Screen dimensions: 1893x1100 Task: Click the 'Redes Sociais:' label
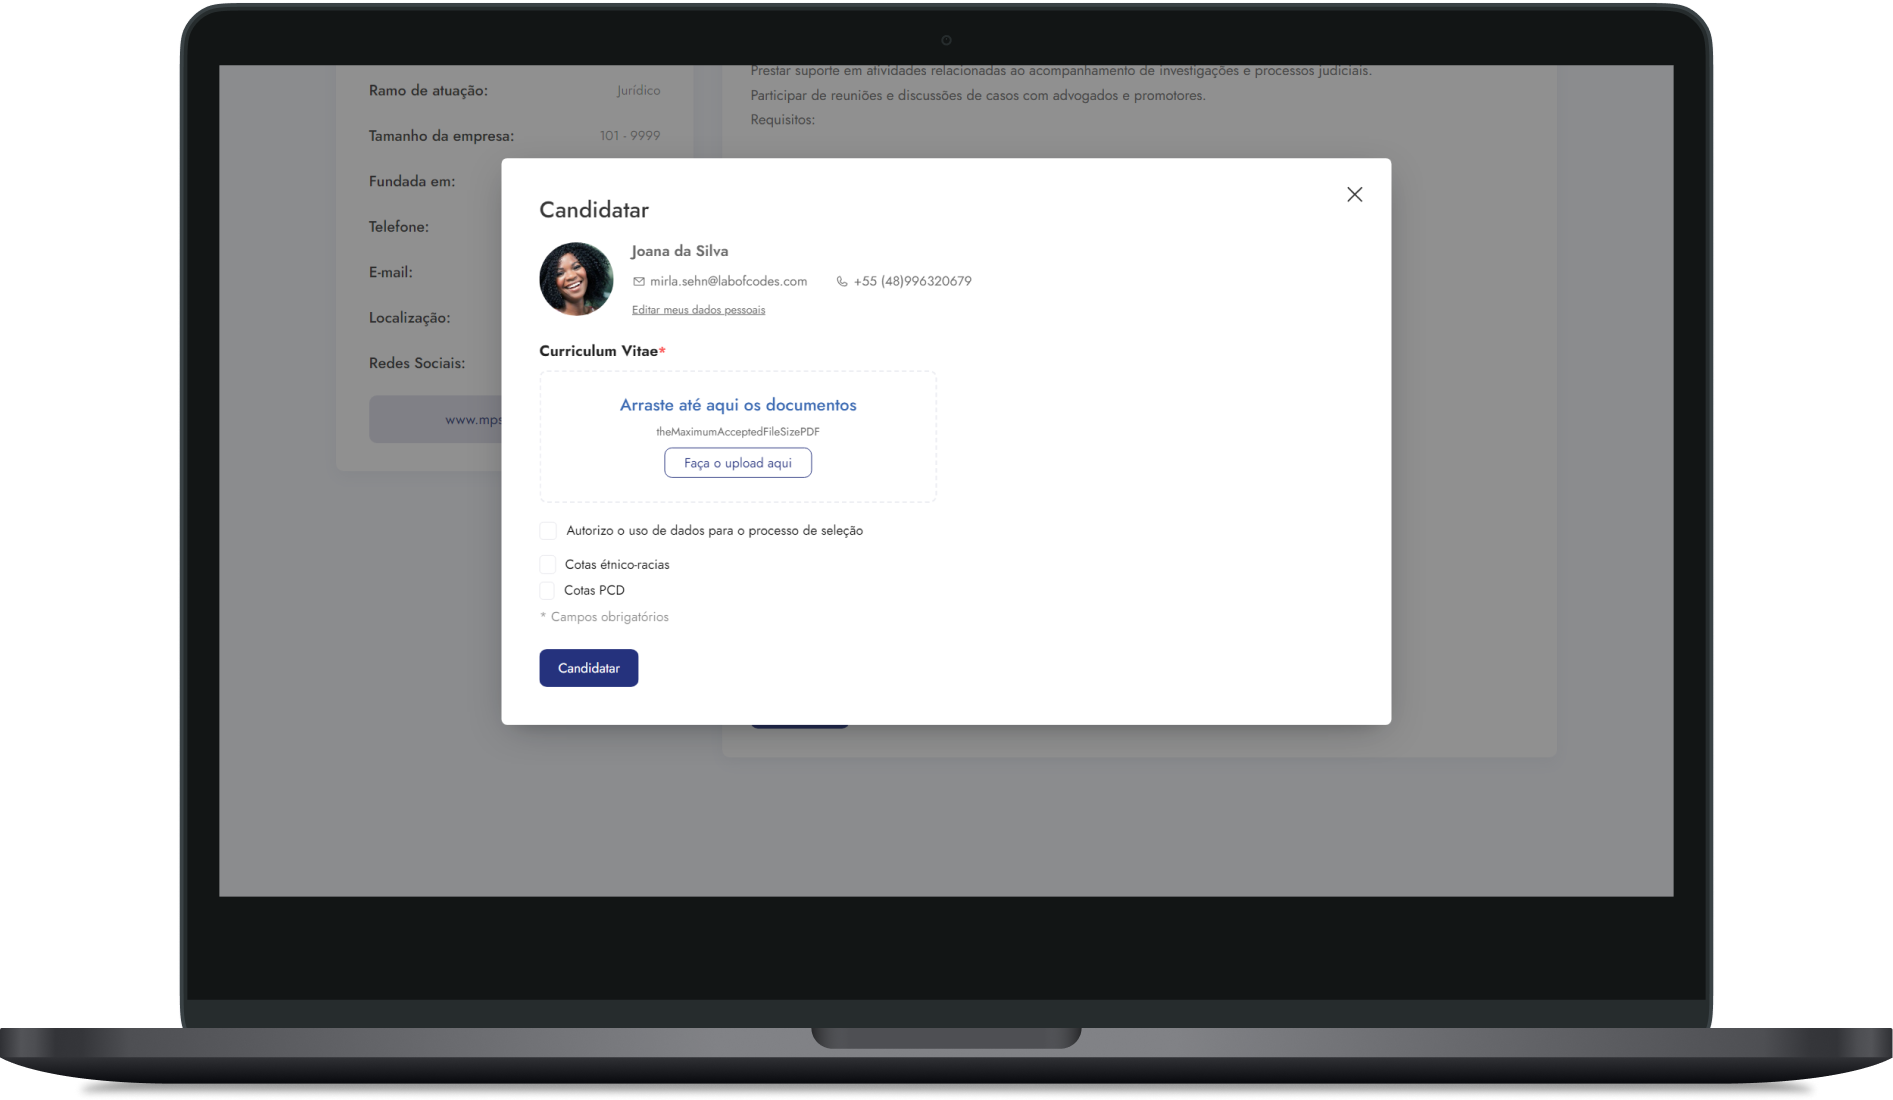tap(417, 363)
